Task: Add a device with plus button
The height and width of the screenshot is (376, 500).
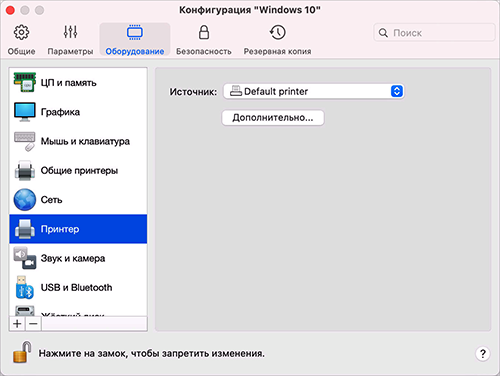Action: pos(17,323)
